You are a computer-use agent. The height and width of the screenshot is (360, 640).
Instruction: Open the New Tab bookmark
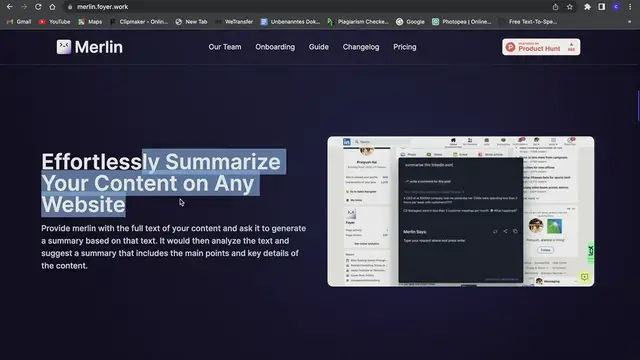(x=191, y=22)
